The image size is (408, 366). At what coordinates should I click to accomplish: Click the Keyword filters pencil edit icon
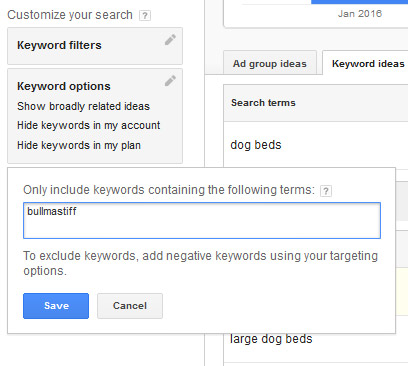[x=170, y=40]
